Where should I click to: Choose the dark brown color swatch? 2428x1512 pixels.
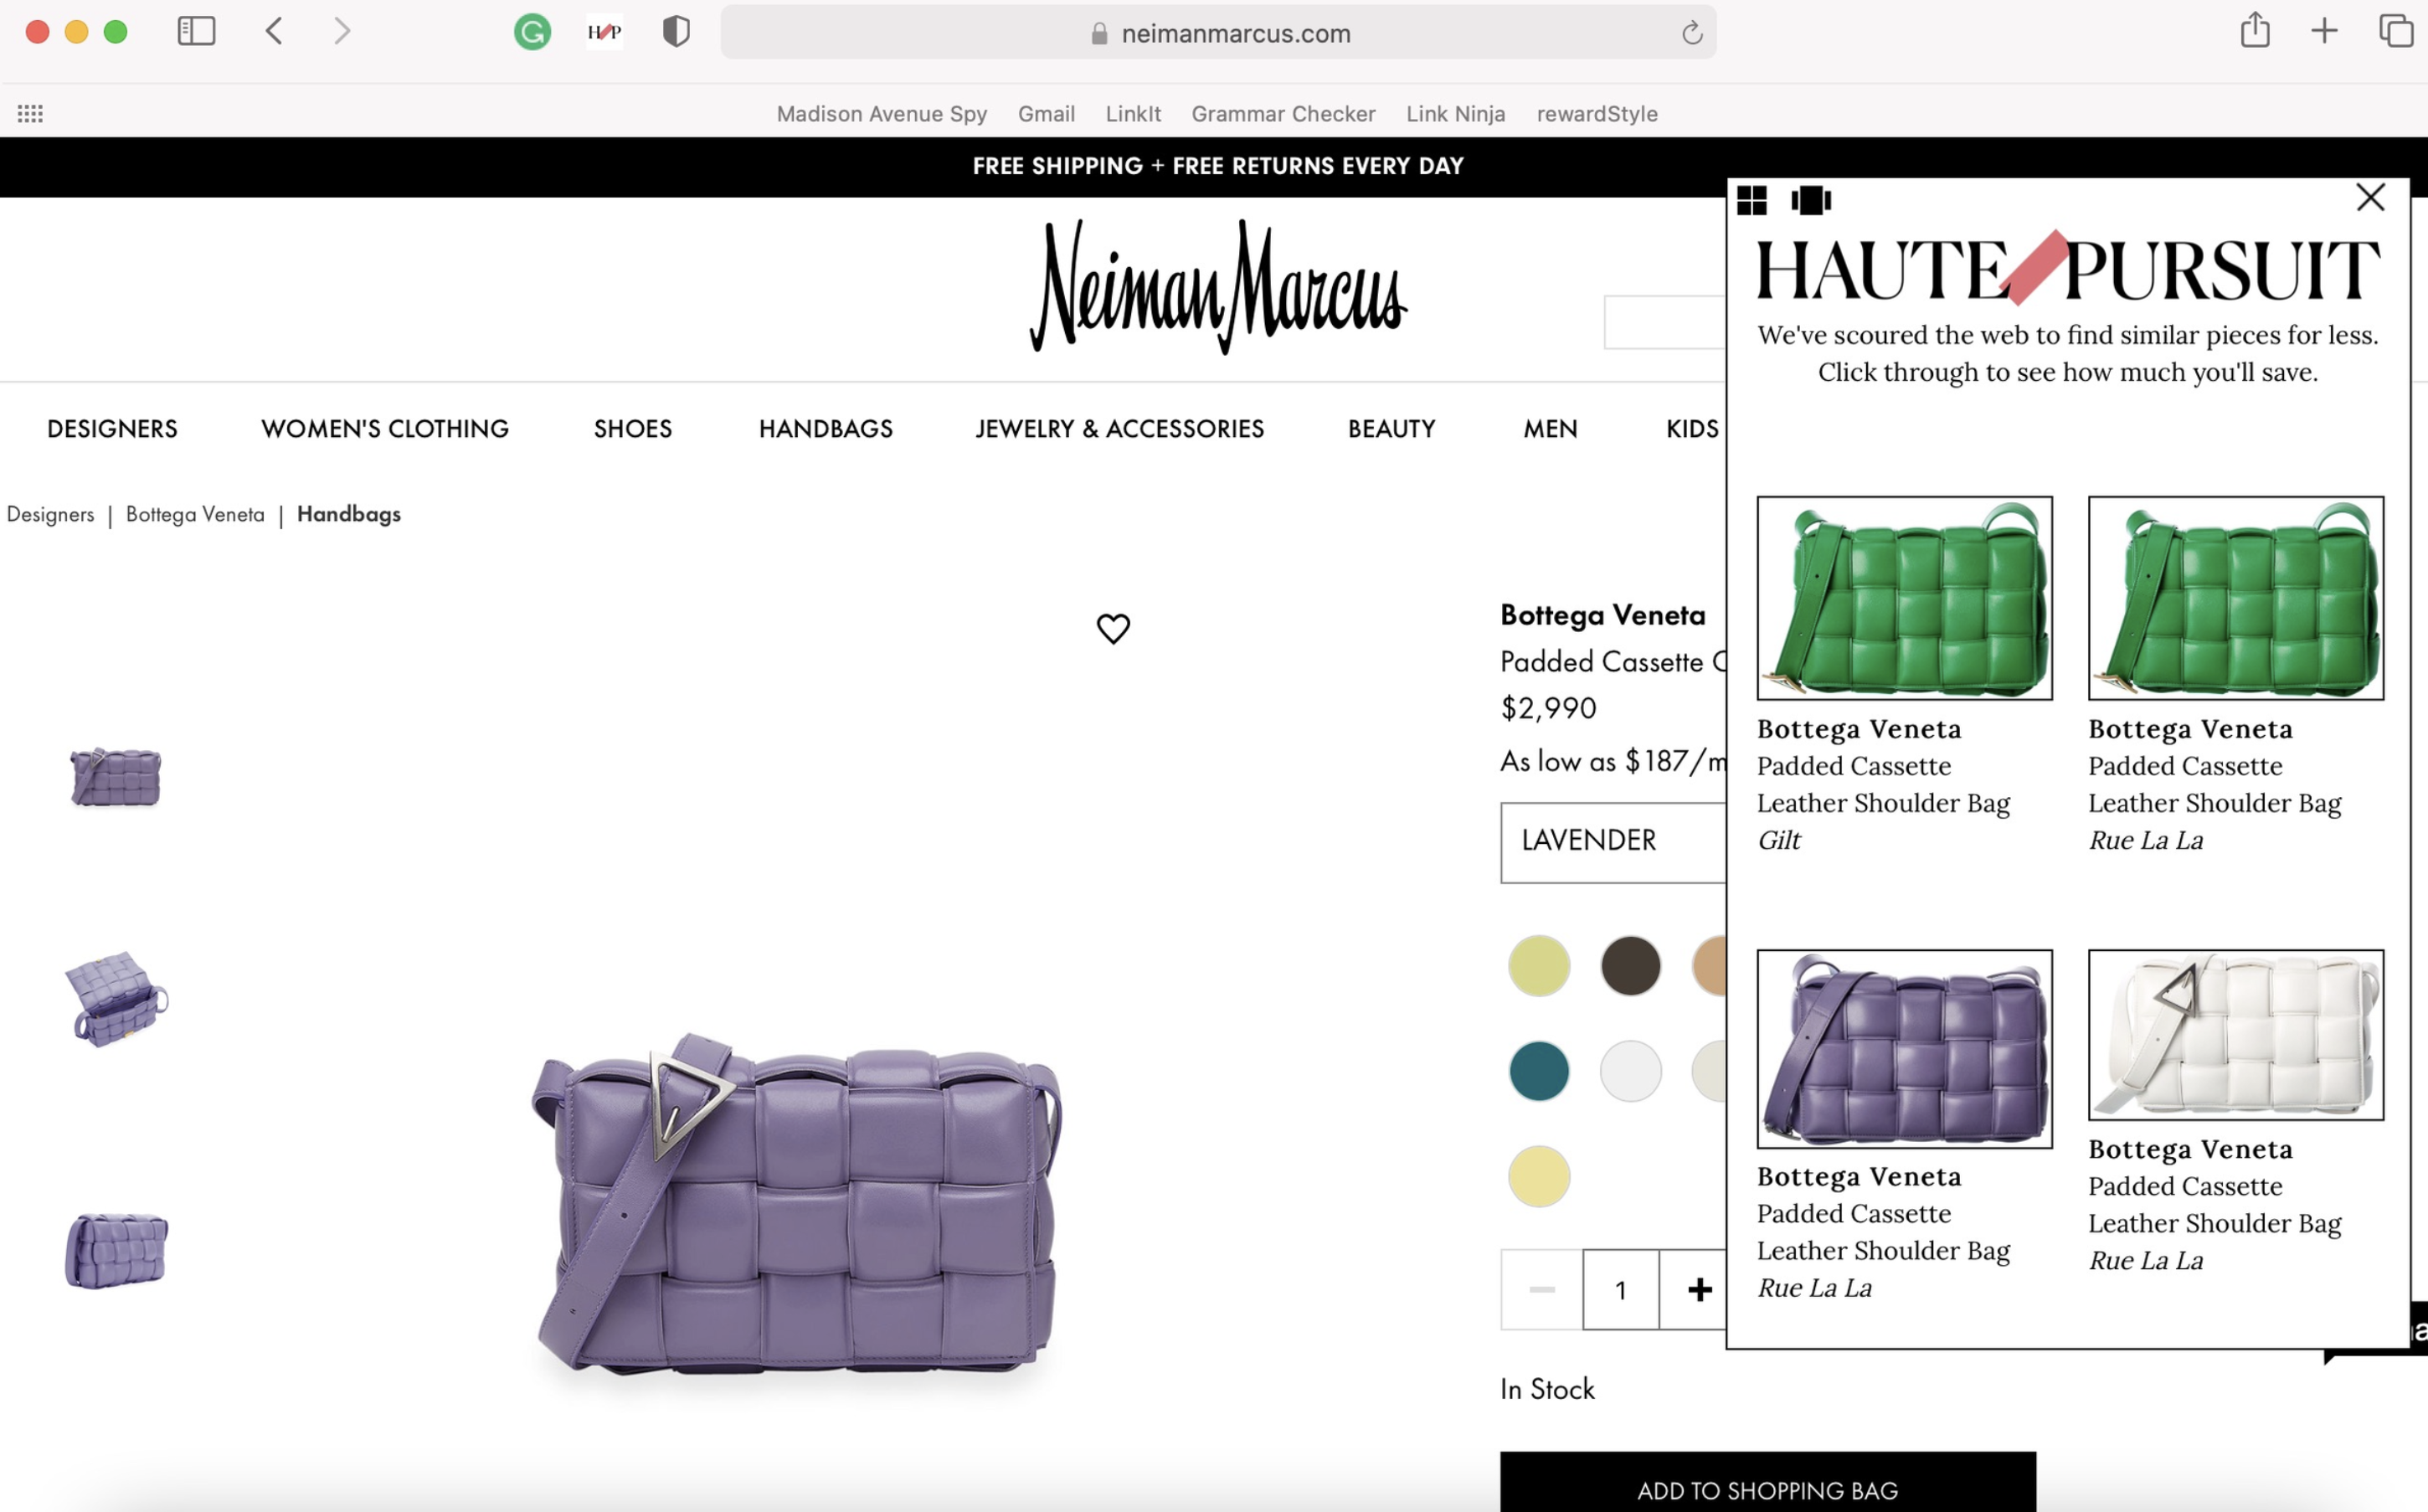pos(1631,966)
